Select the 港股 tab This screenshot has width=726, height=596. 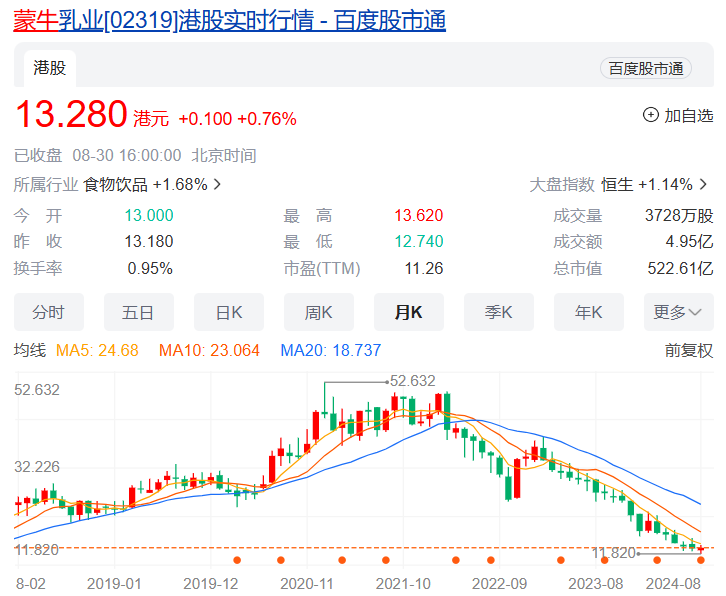50,68
